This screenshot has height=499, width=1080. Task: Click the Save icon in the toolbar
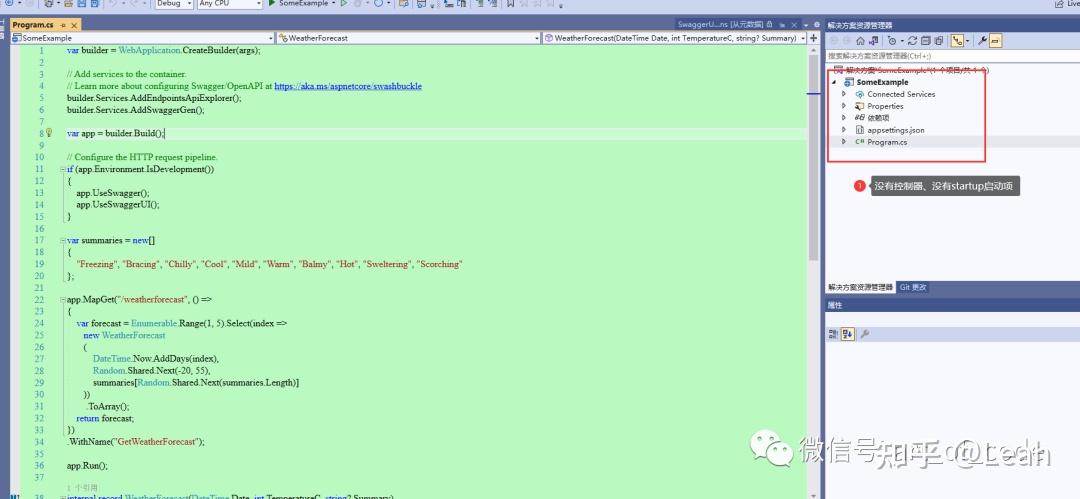pyautogui.click(x=82, y=3)
